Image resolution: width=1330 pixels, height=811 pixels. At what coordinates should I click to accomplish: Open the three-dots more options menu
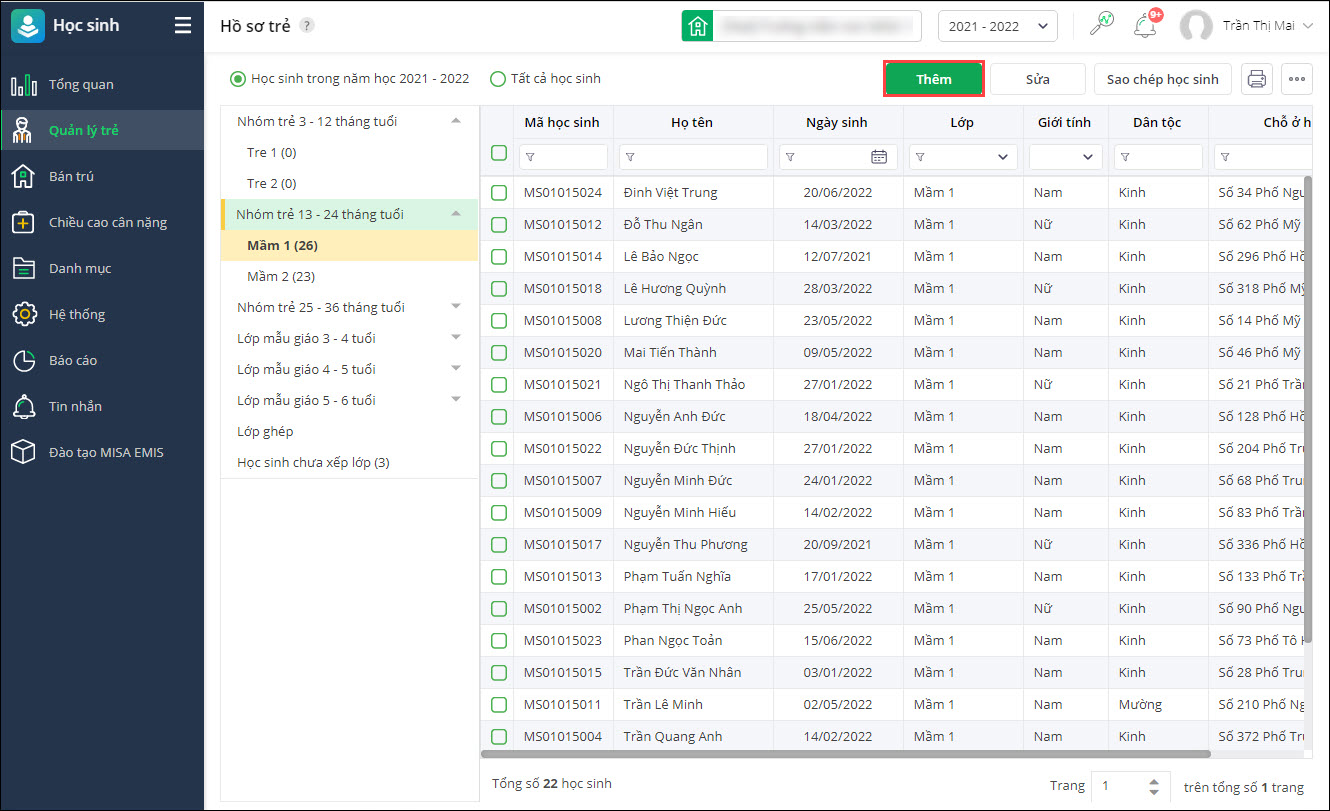[1297, 79]
